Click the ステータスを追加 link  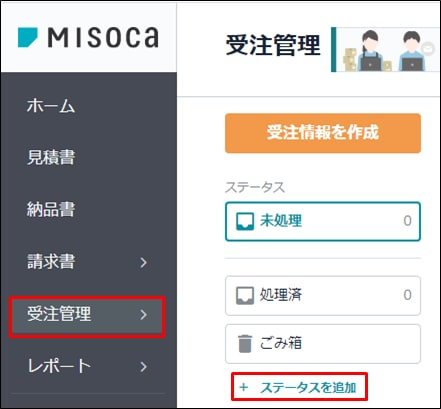pyautogui.click(x=308, y=388)
